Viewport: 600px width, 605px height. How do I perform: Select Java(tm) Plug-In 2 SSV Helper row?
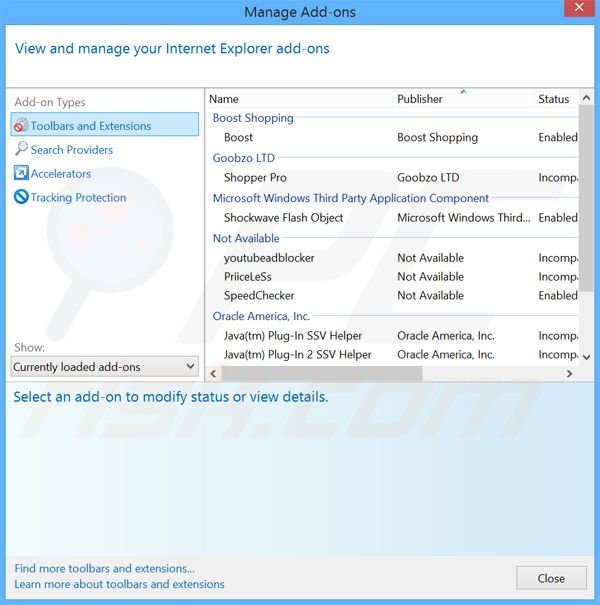[x=394, y=355]
